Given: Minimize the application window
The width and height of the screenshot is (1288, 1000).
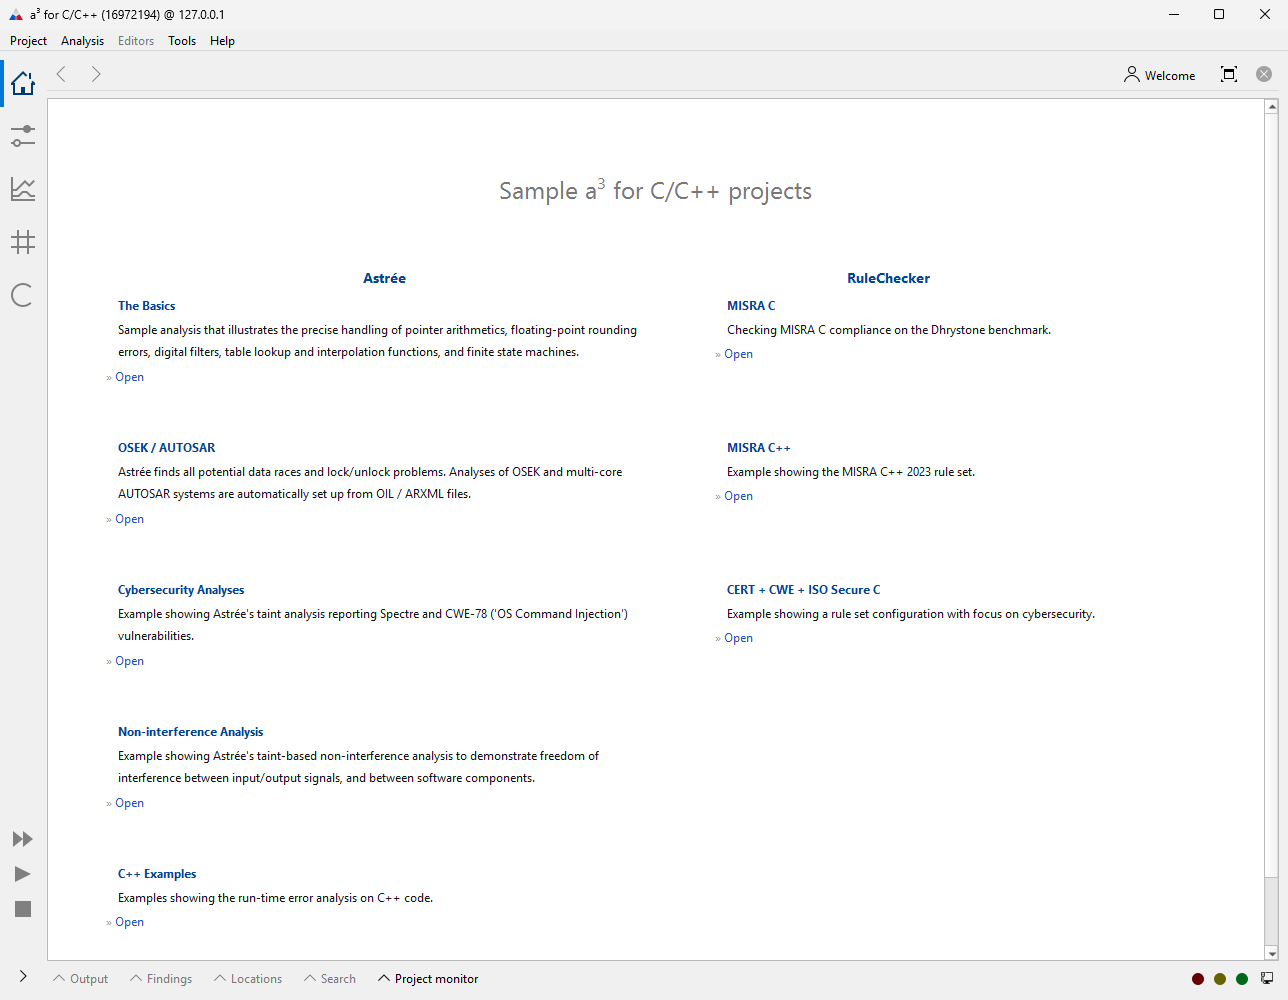Looking at the screenshot, I should pos(1174,14).
